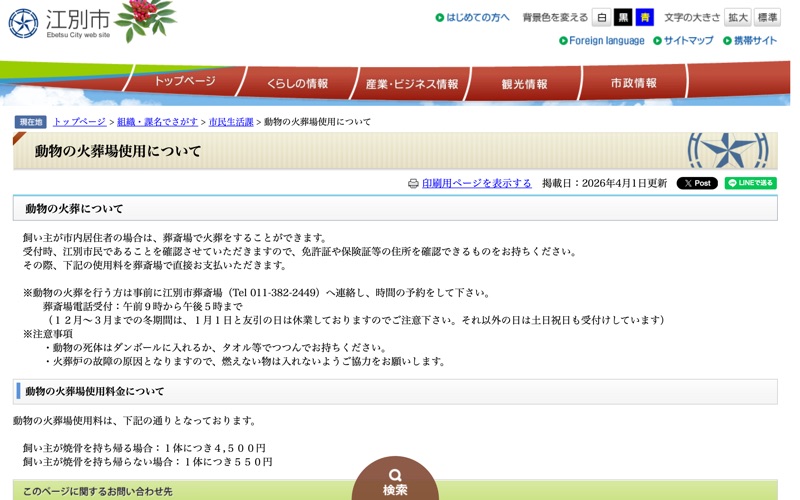Click the fee line 4,500円
Image resolution: width=800 pixels, height=500 pixels.
(x=144, y=448)
